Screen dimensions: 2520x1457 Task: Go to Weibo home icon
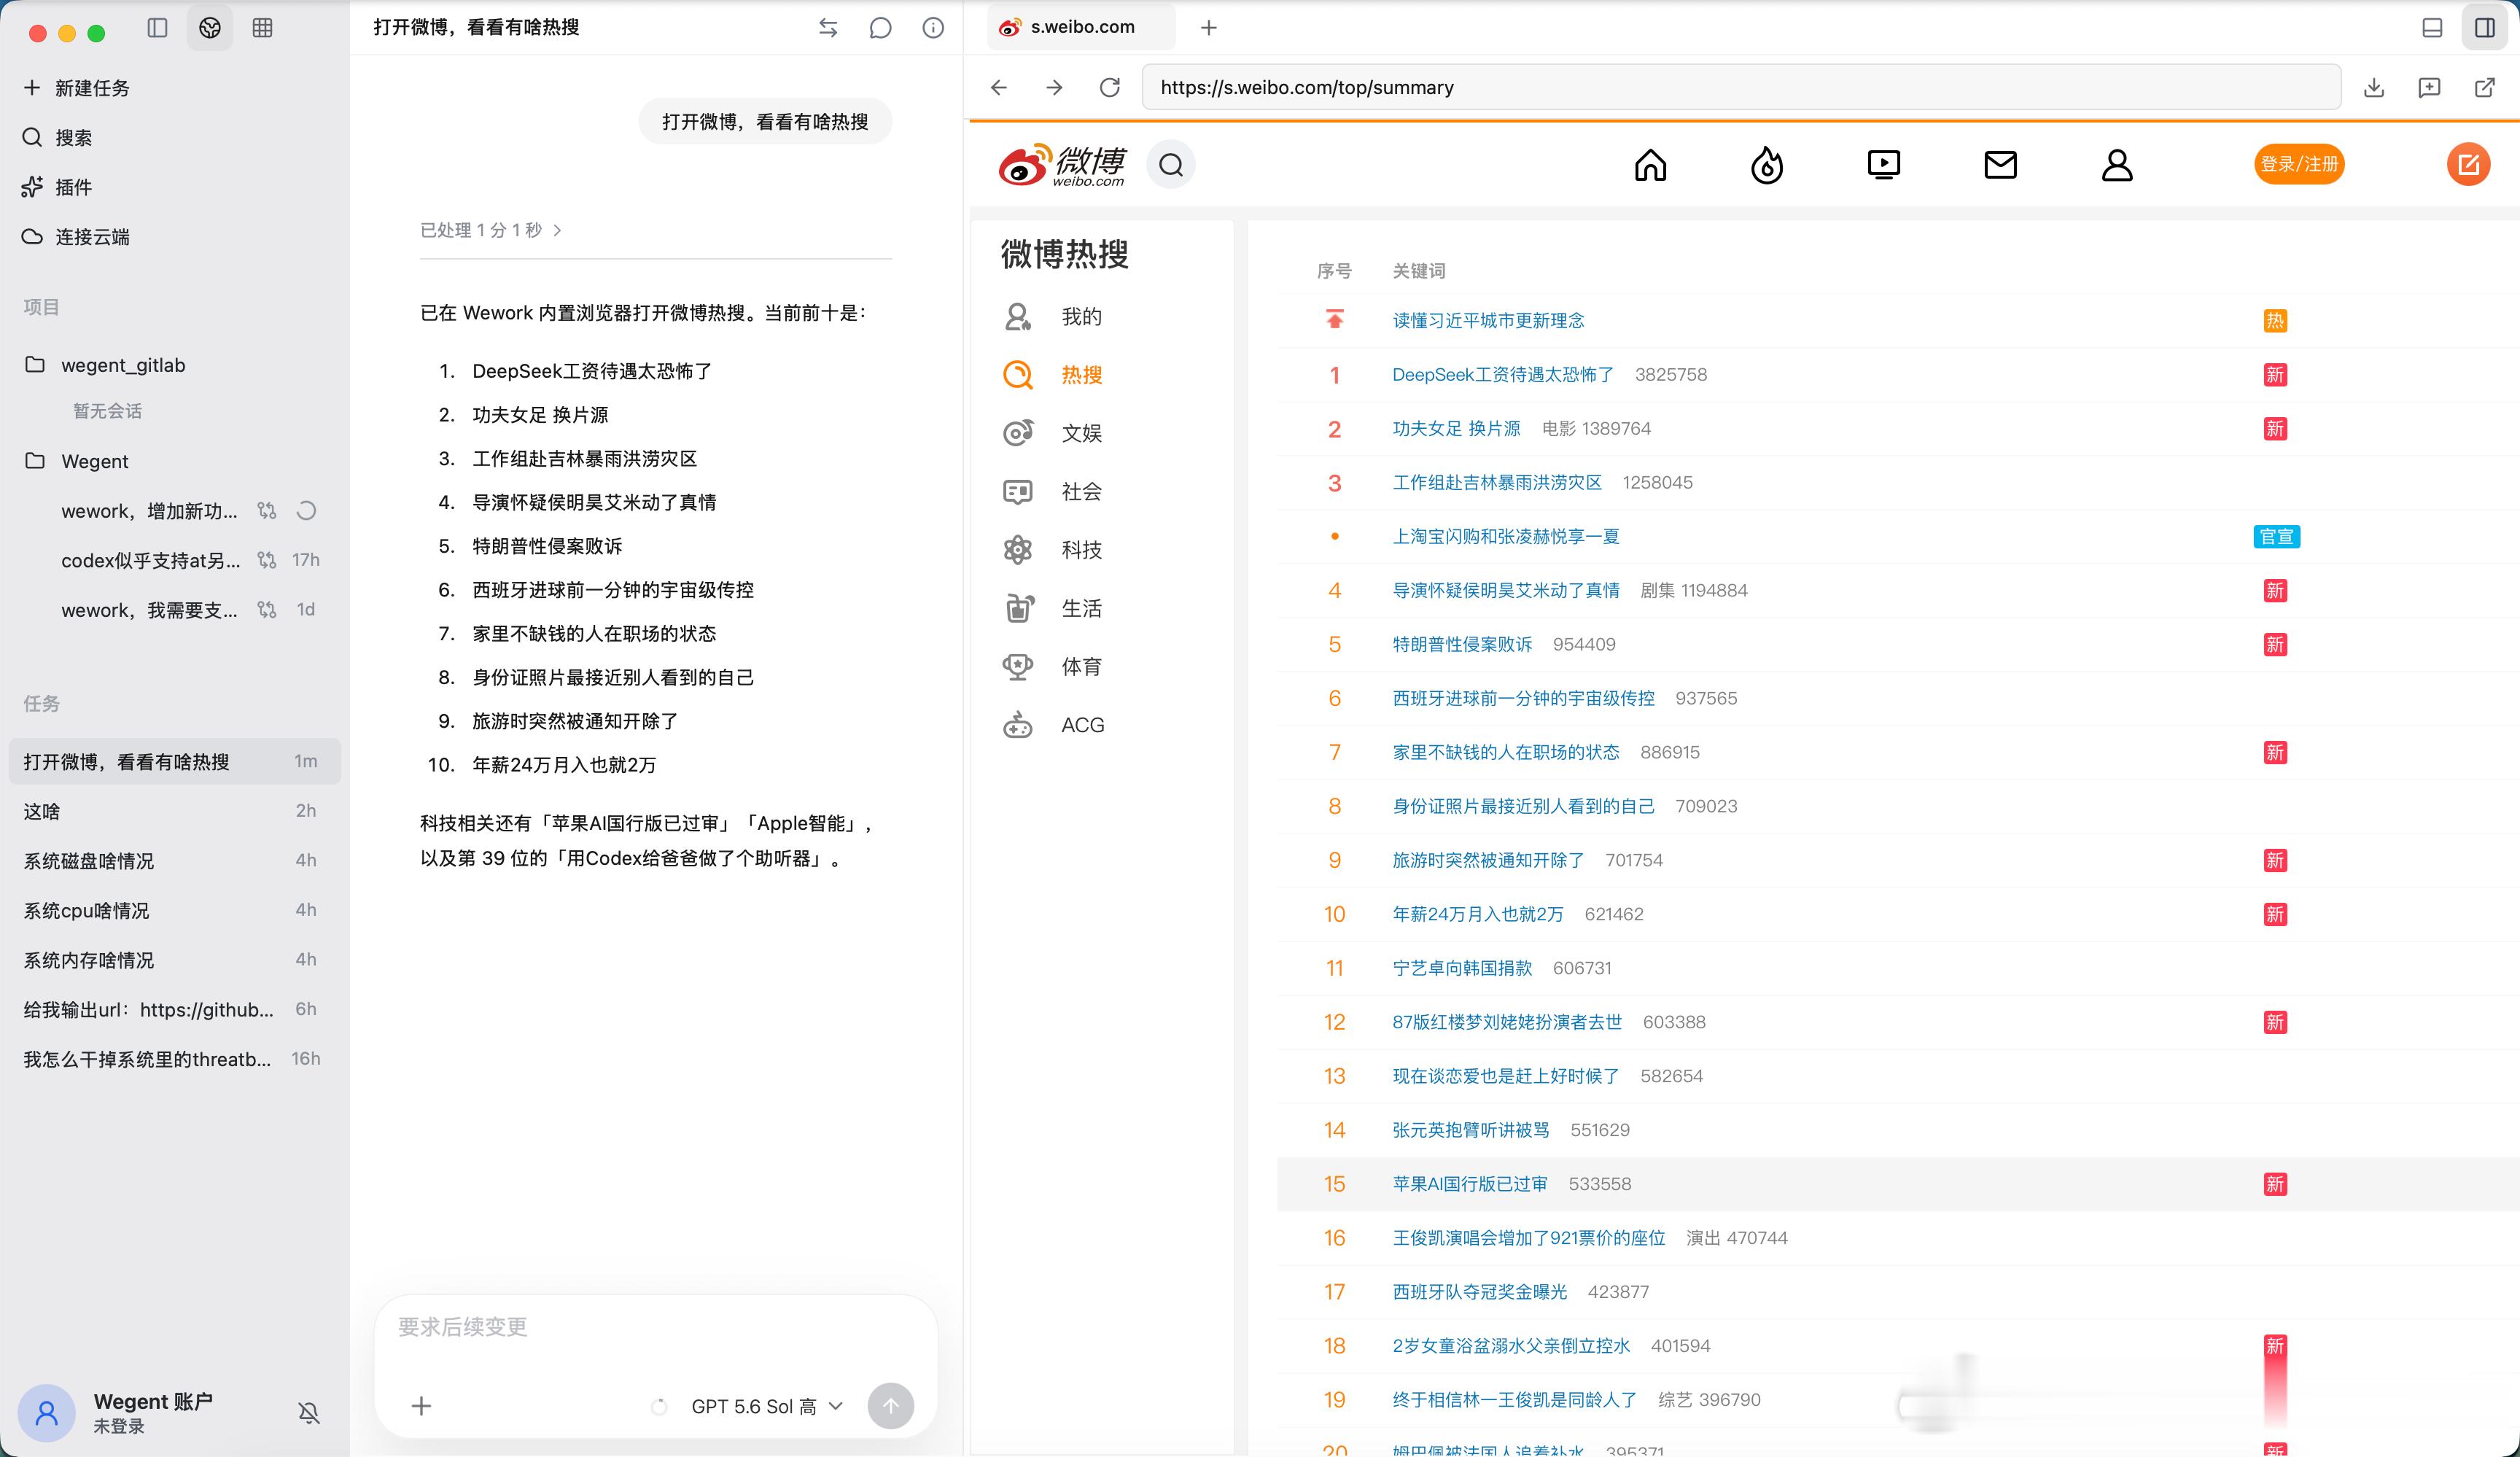click(1651, 165)
